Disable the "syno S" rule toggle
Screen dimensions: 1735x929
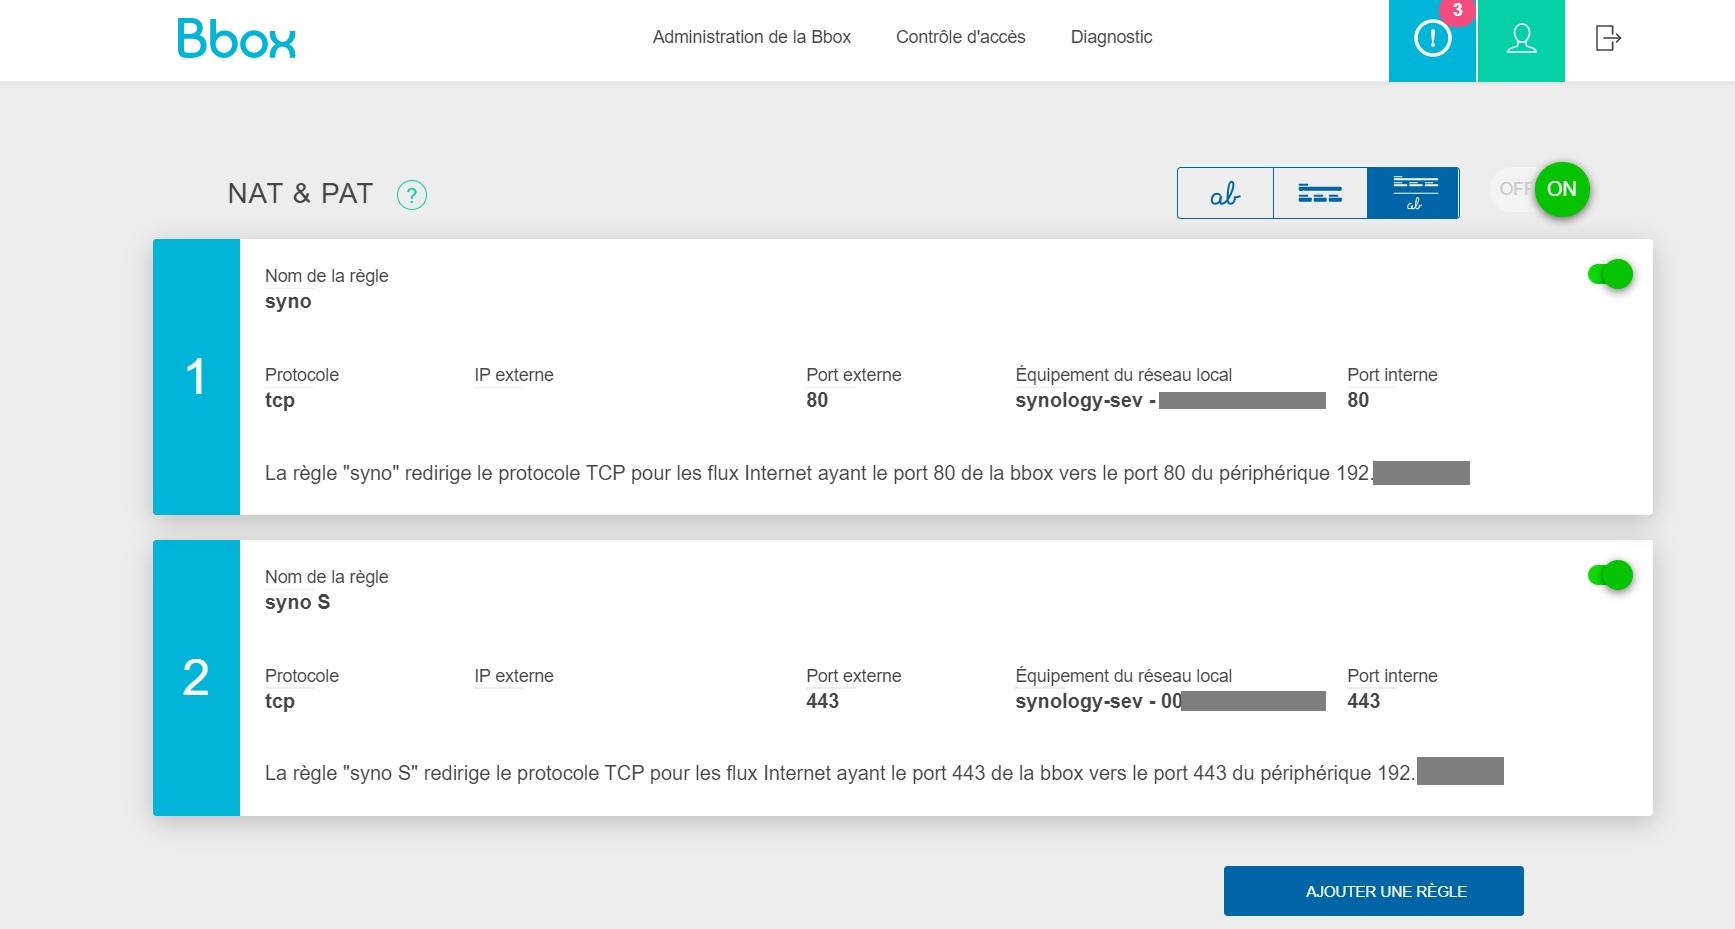tap(1610, 575)
